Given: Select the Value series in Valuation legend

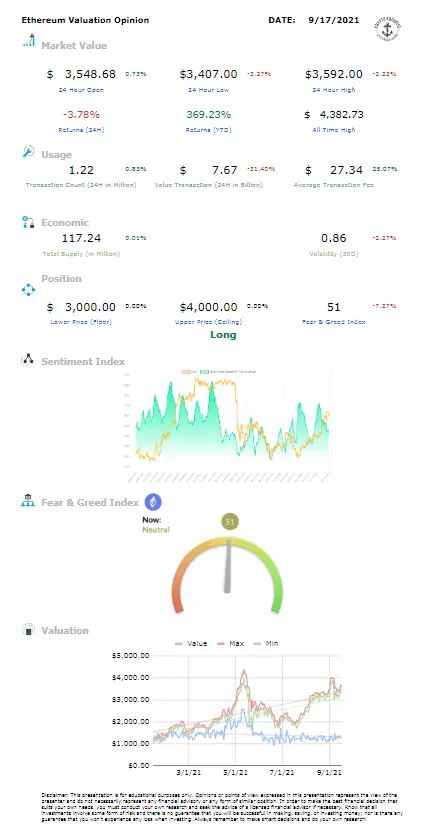Looking at the screenshot, I should pyautogui.click(x=191, y=643).
